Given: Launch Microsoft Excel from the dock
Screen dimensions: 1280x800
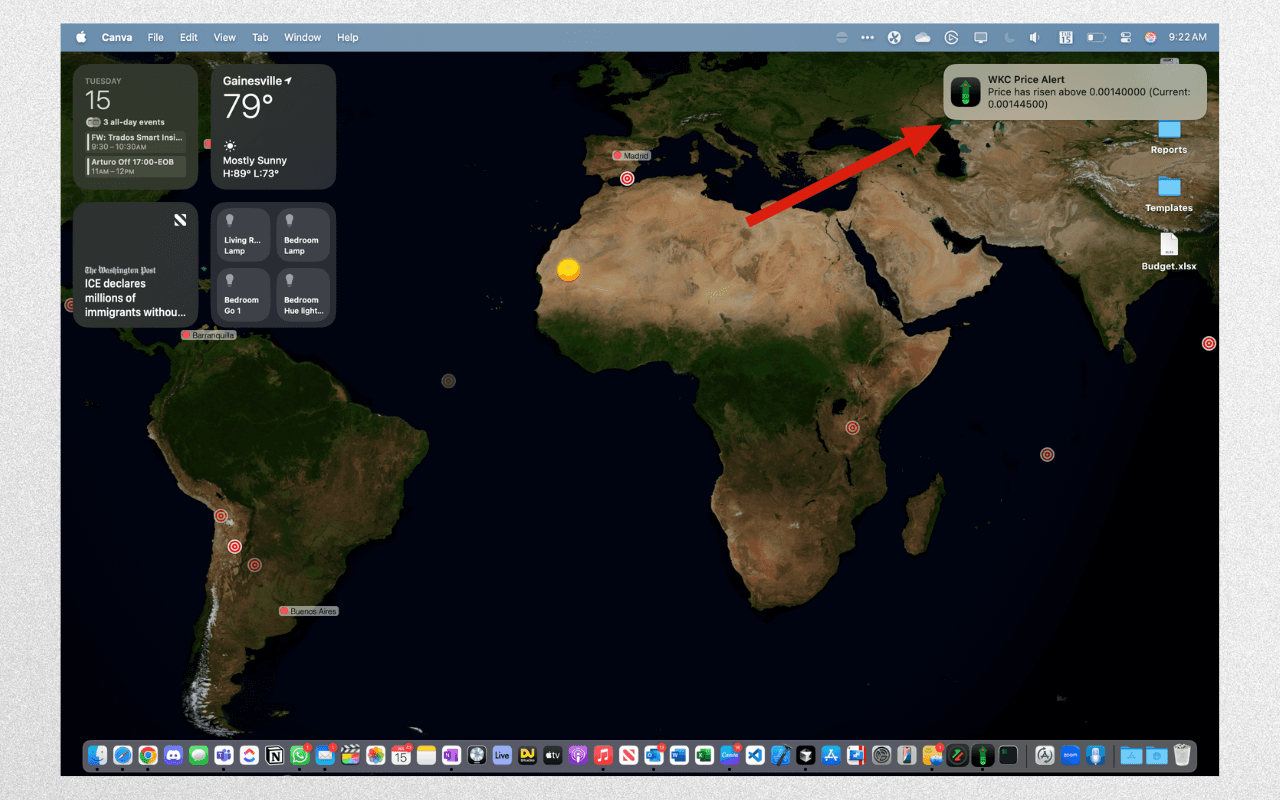Looking at the screenshot, I should coord(704,756).
